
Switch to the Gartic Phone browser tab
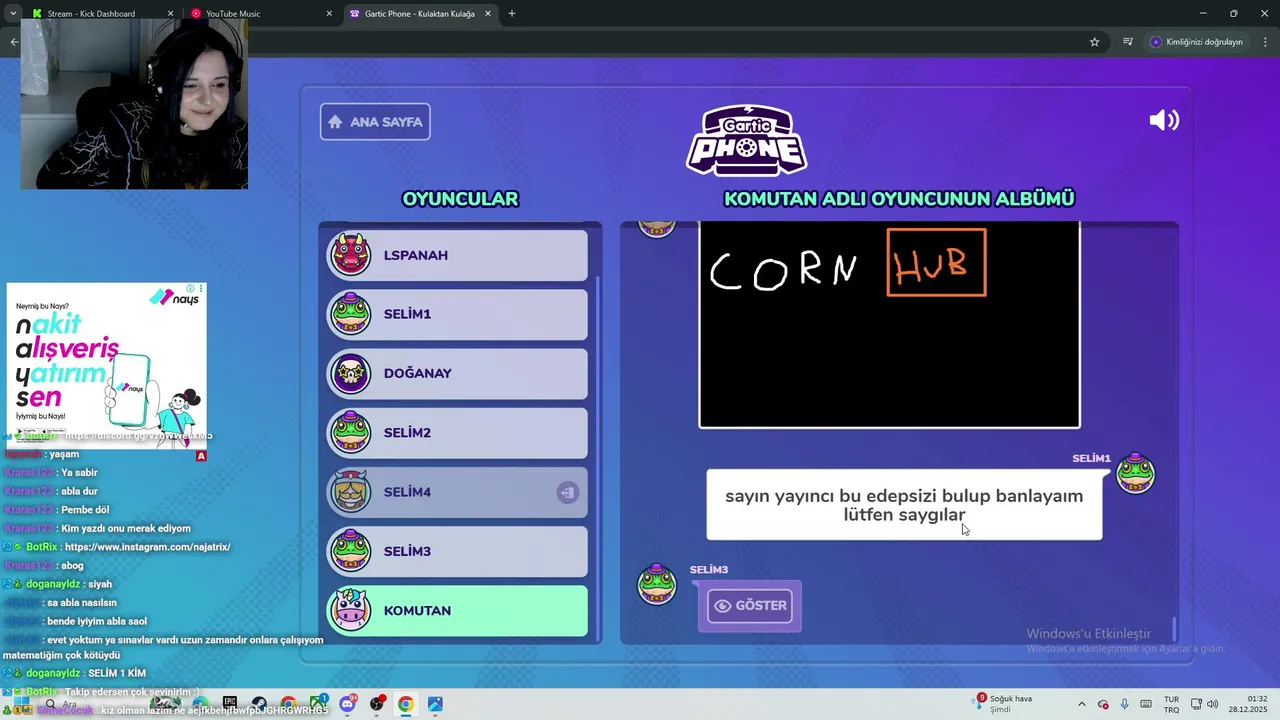420,14
